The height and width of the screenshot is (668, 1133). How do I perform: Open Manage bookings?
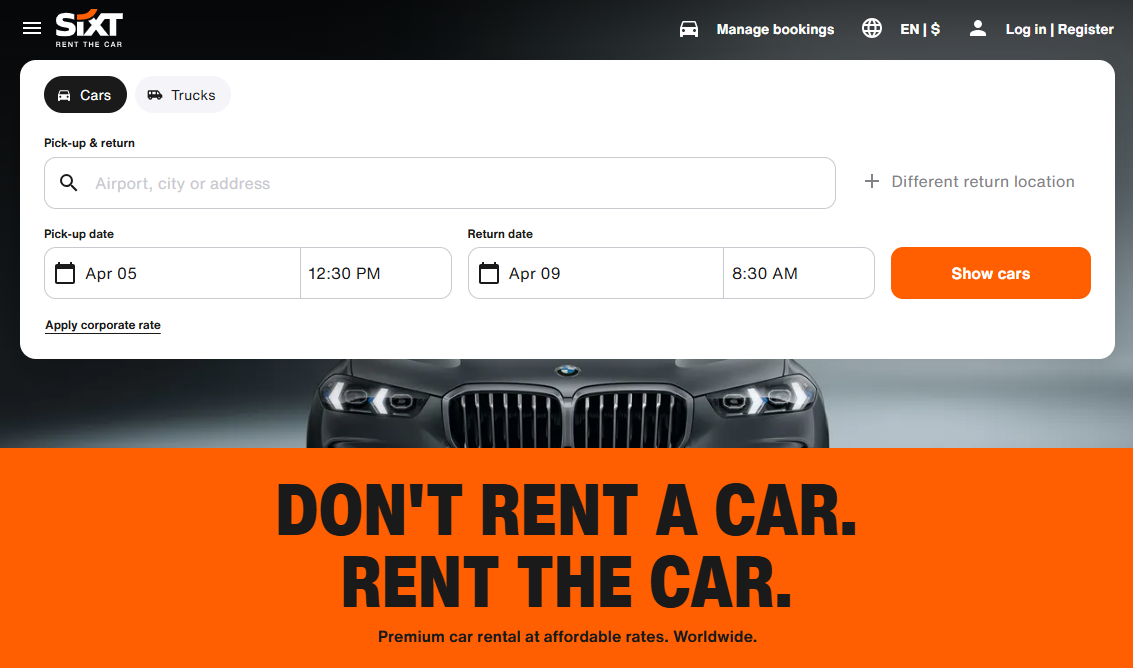pos(775,29)
